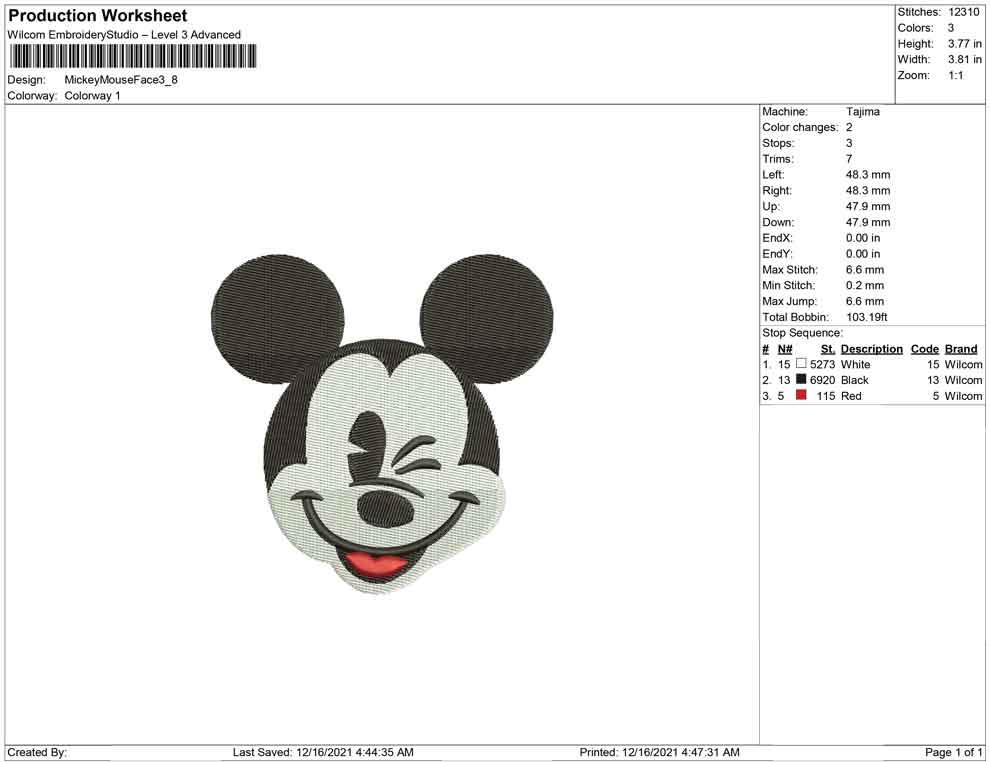Select the machine value 'Tajima'
The height and width of the screenshot is (762, 990).
pyautogui.click(x=862, y=111)
